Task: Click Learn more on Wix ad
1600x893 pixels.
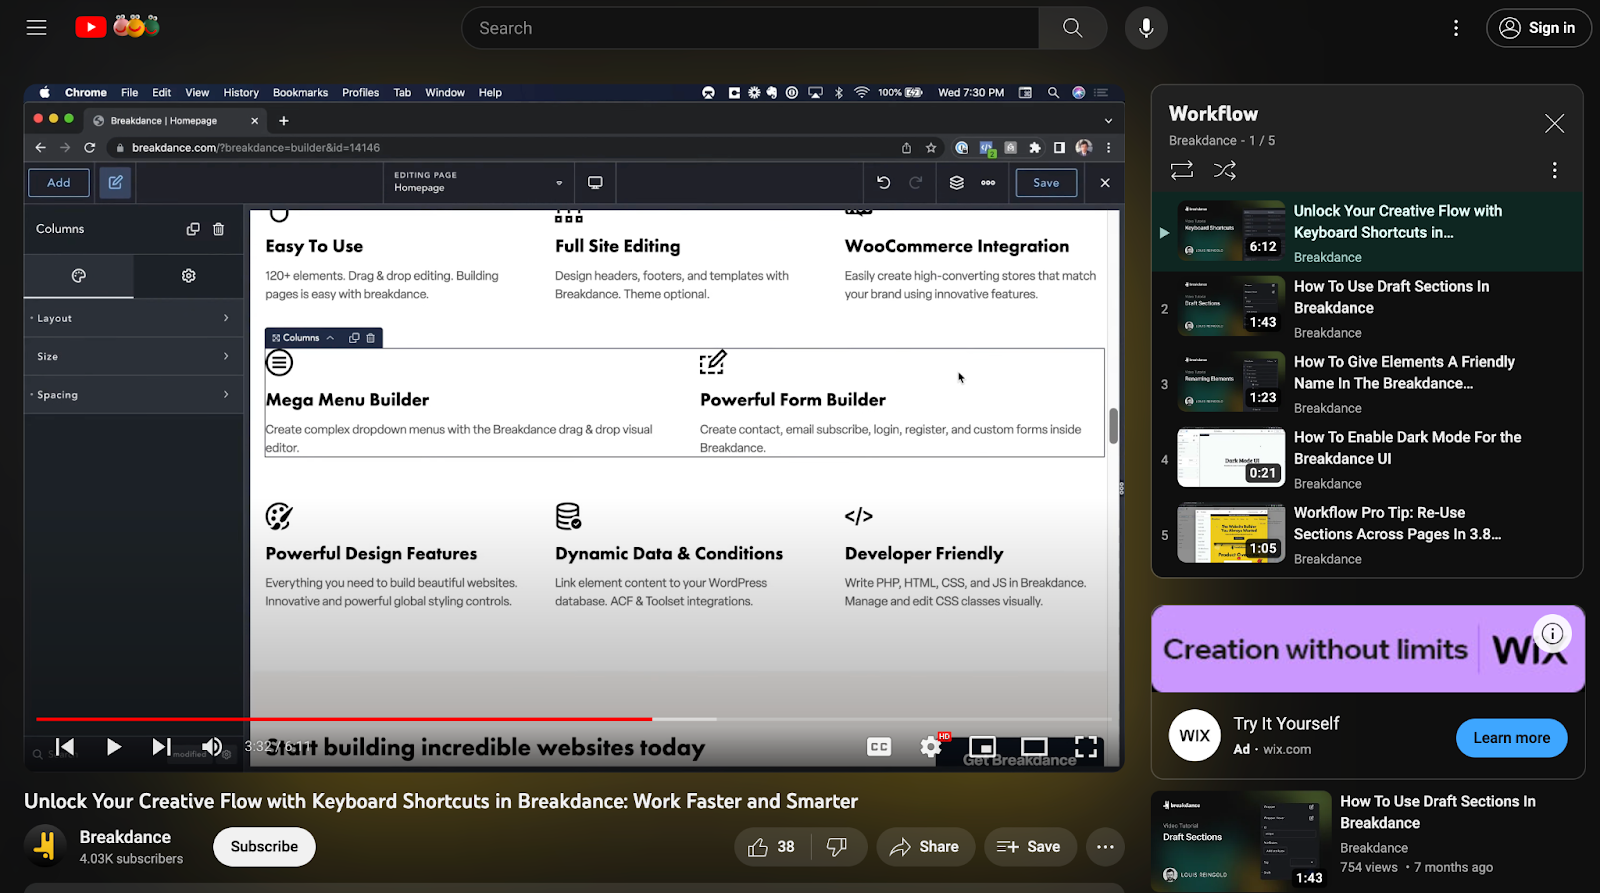Action: pos(1511,738)
